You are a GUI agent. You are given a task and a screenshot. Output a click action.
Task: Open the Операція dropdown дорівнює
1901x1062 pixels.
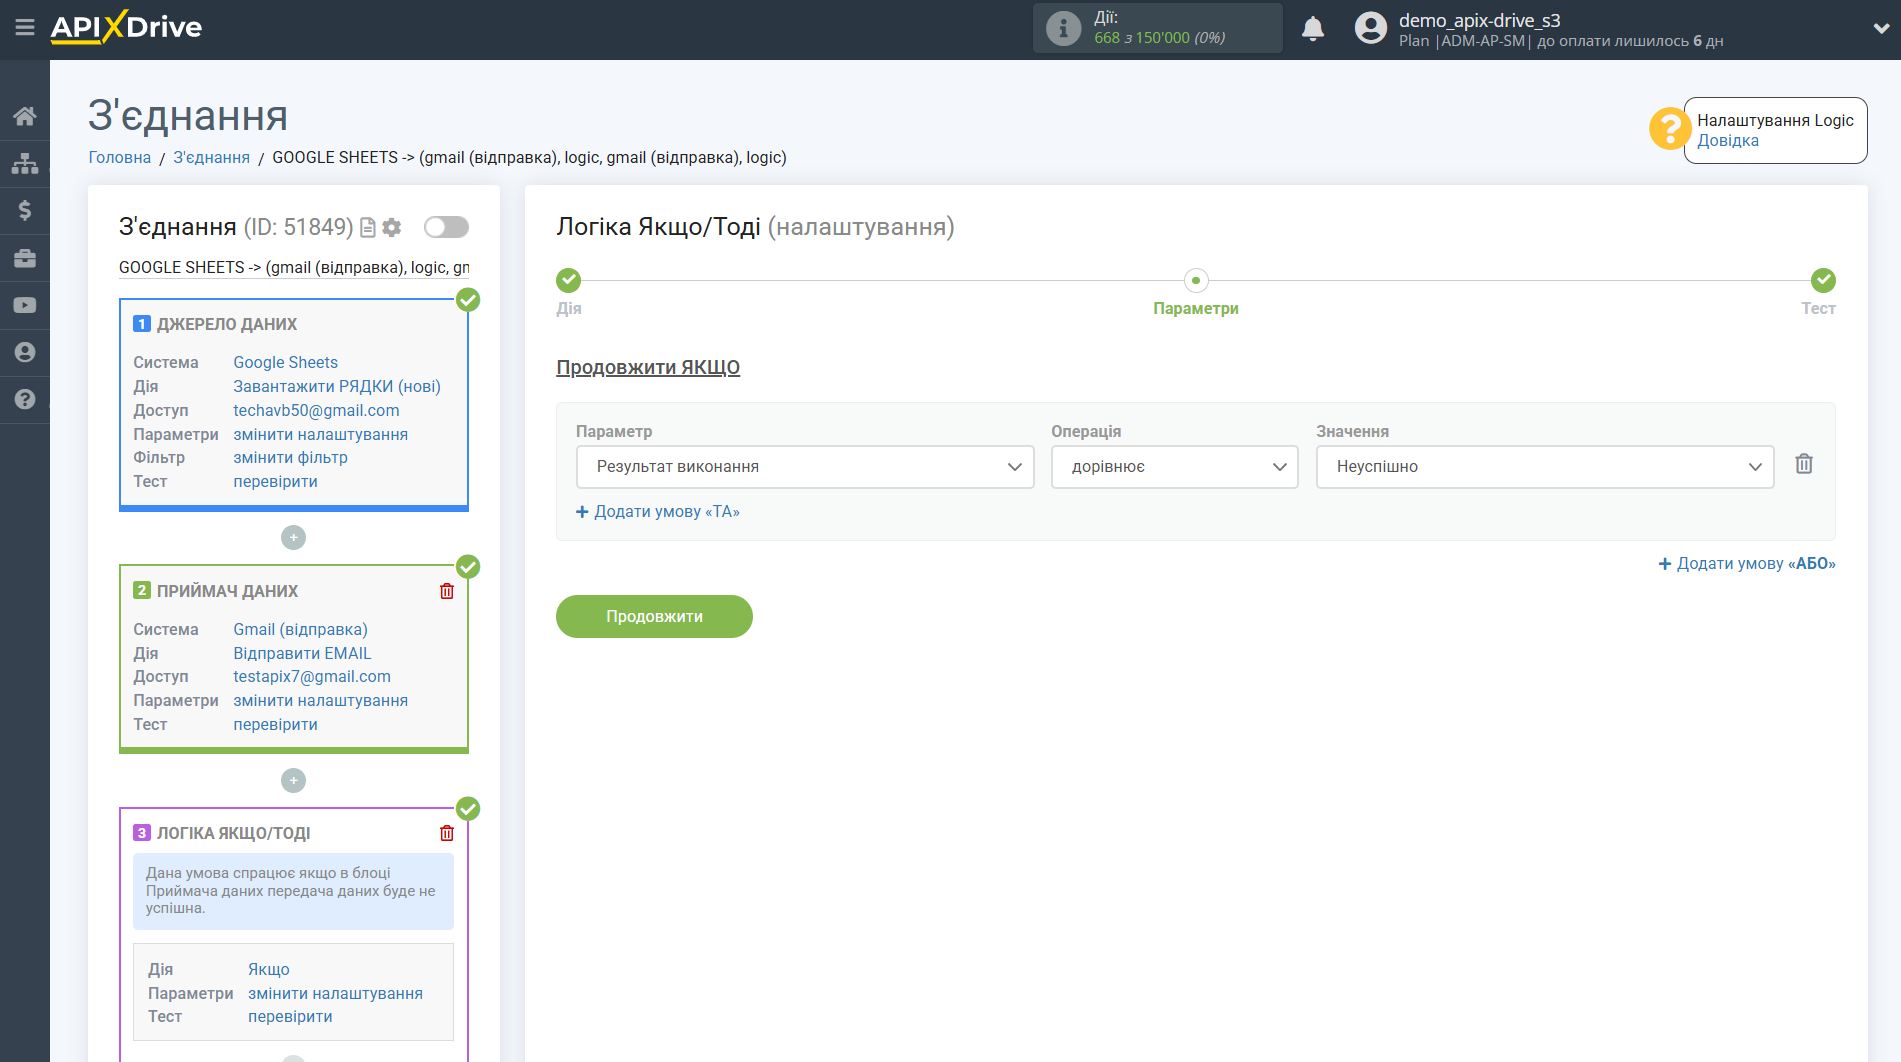point(1174,467)
